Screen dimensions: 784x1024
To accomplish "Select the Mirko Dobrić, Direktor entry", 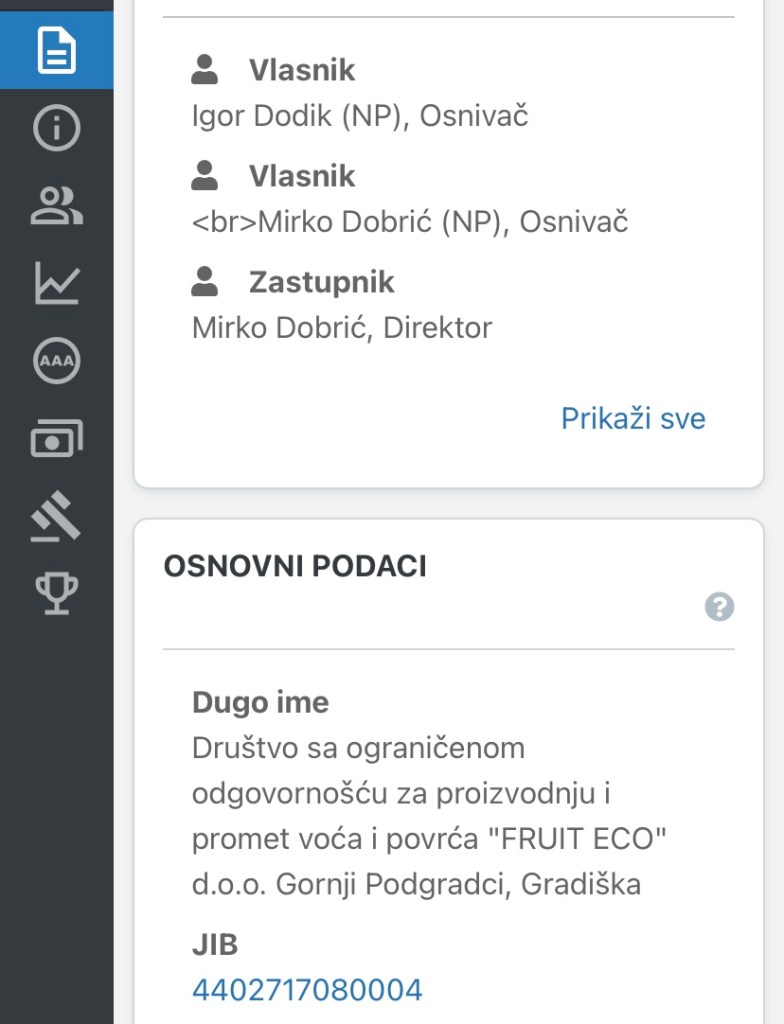I will point(342,328).
